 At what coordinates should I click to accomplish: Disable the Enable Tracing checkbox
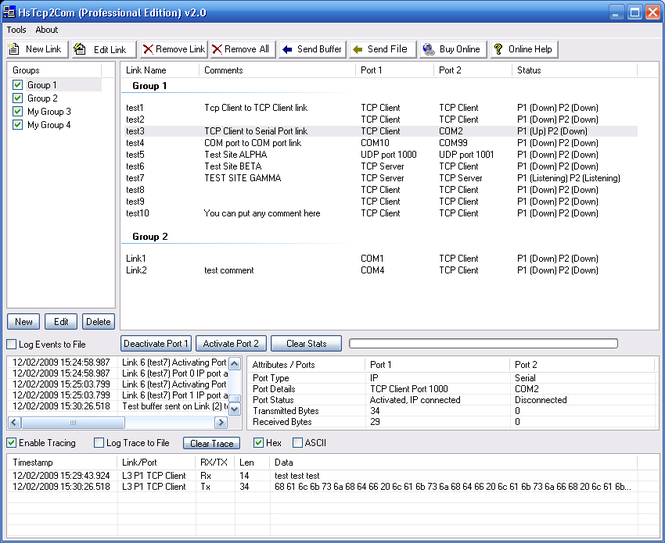tap(12, 443)
